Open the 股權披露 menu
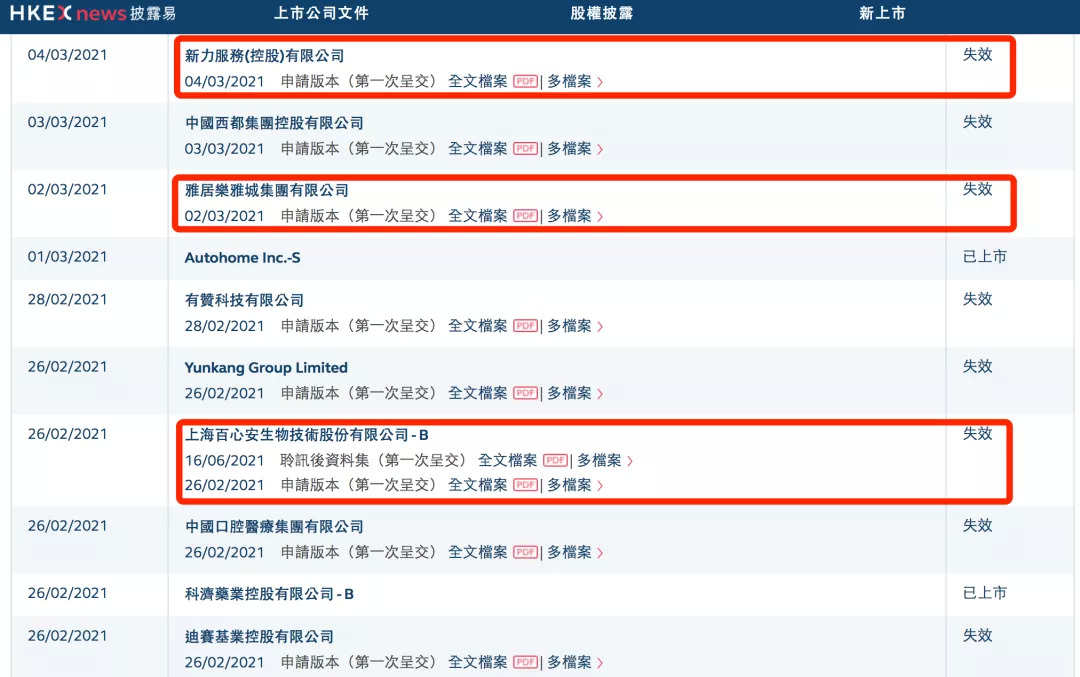Image resolution: width=1080 pixels, height=677 pixels. (x=602, y=13)
